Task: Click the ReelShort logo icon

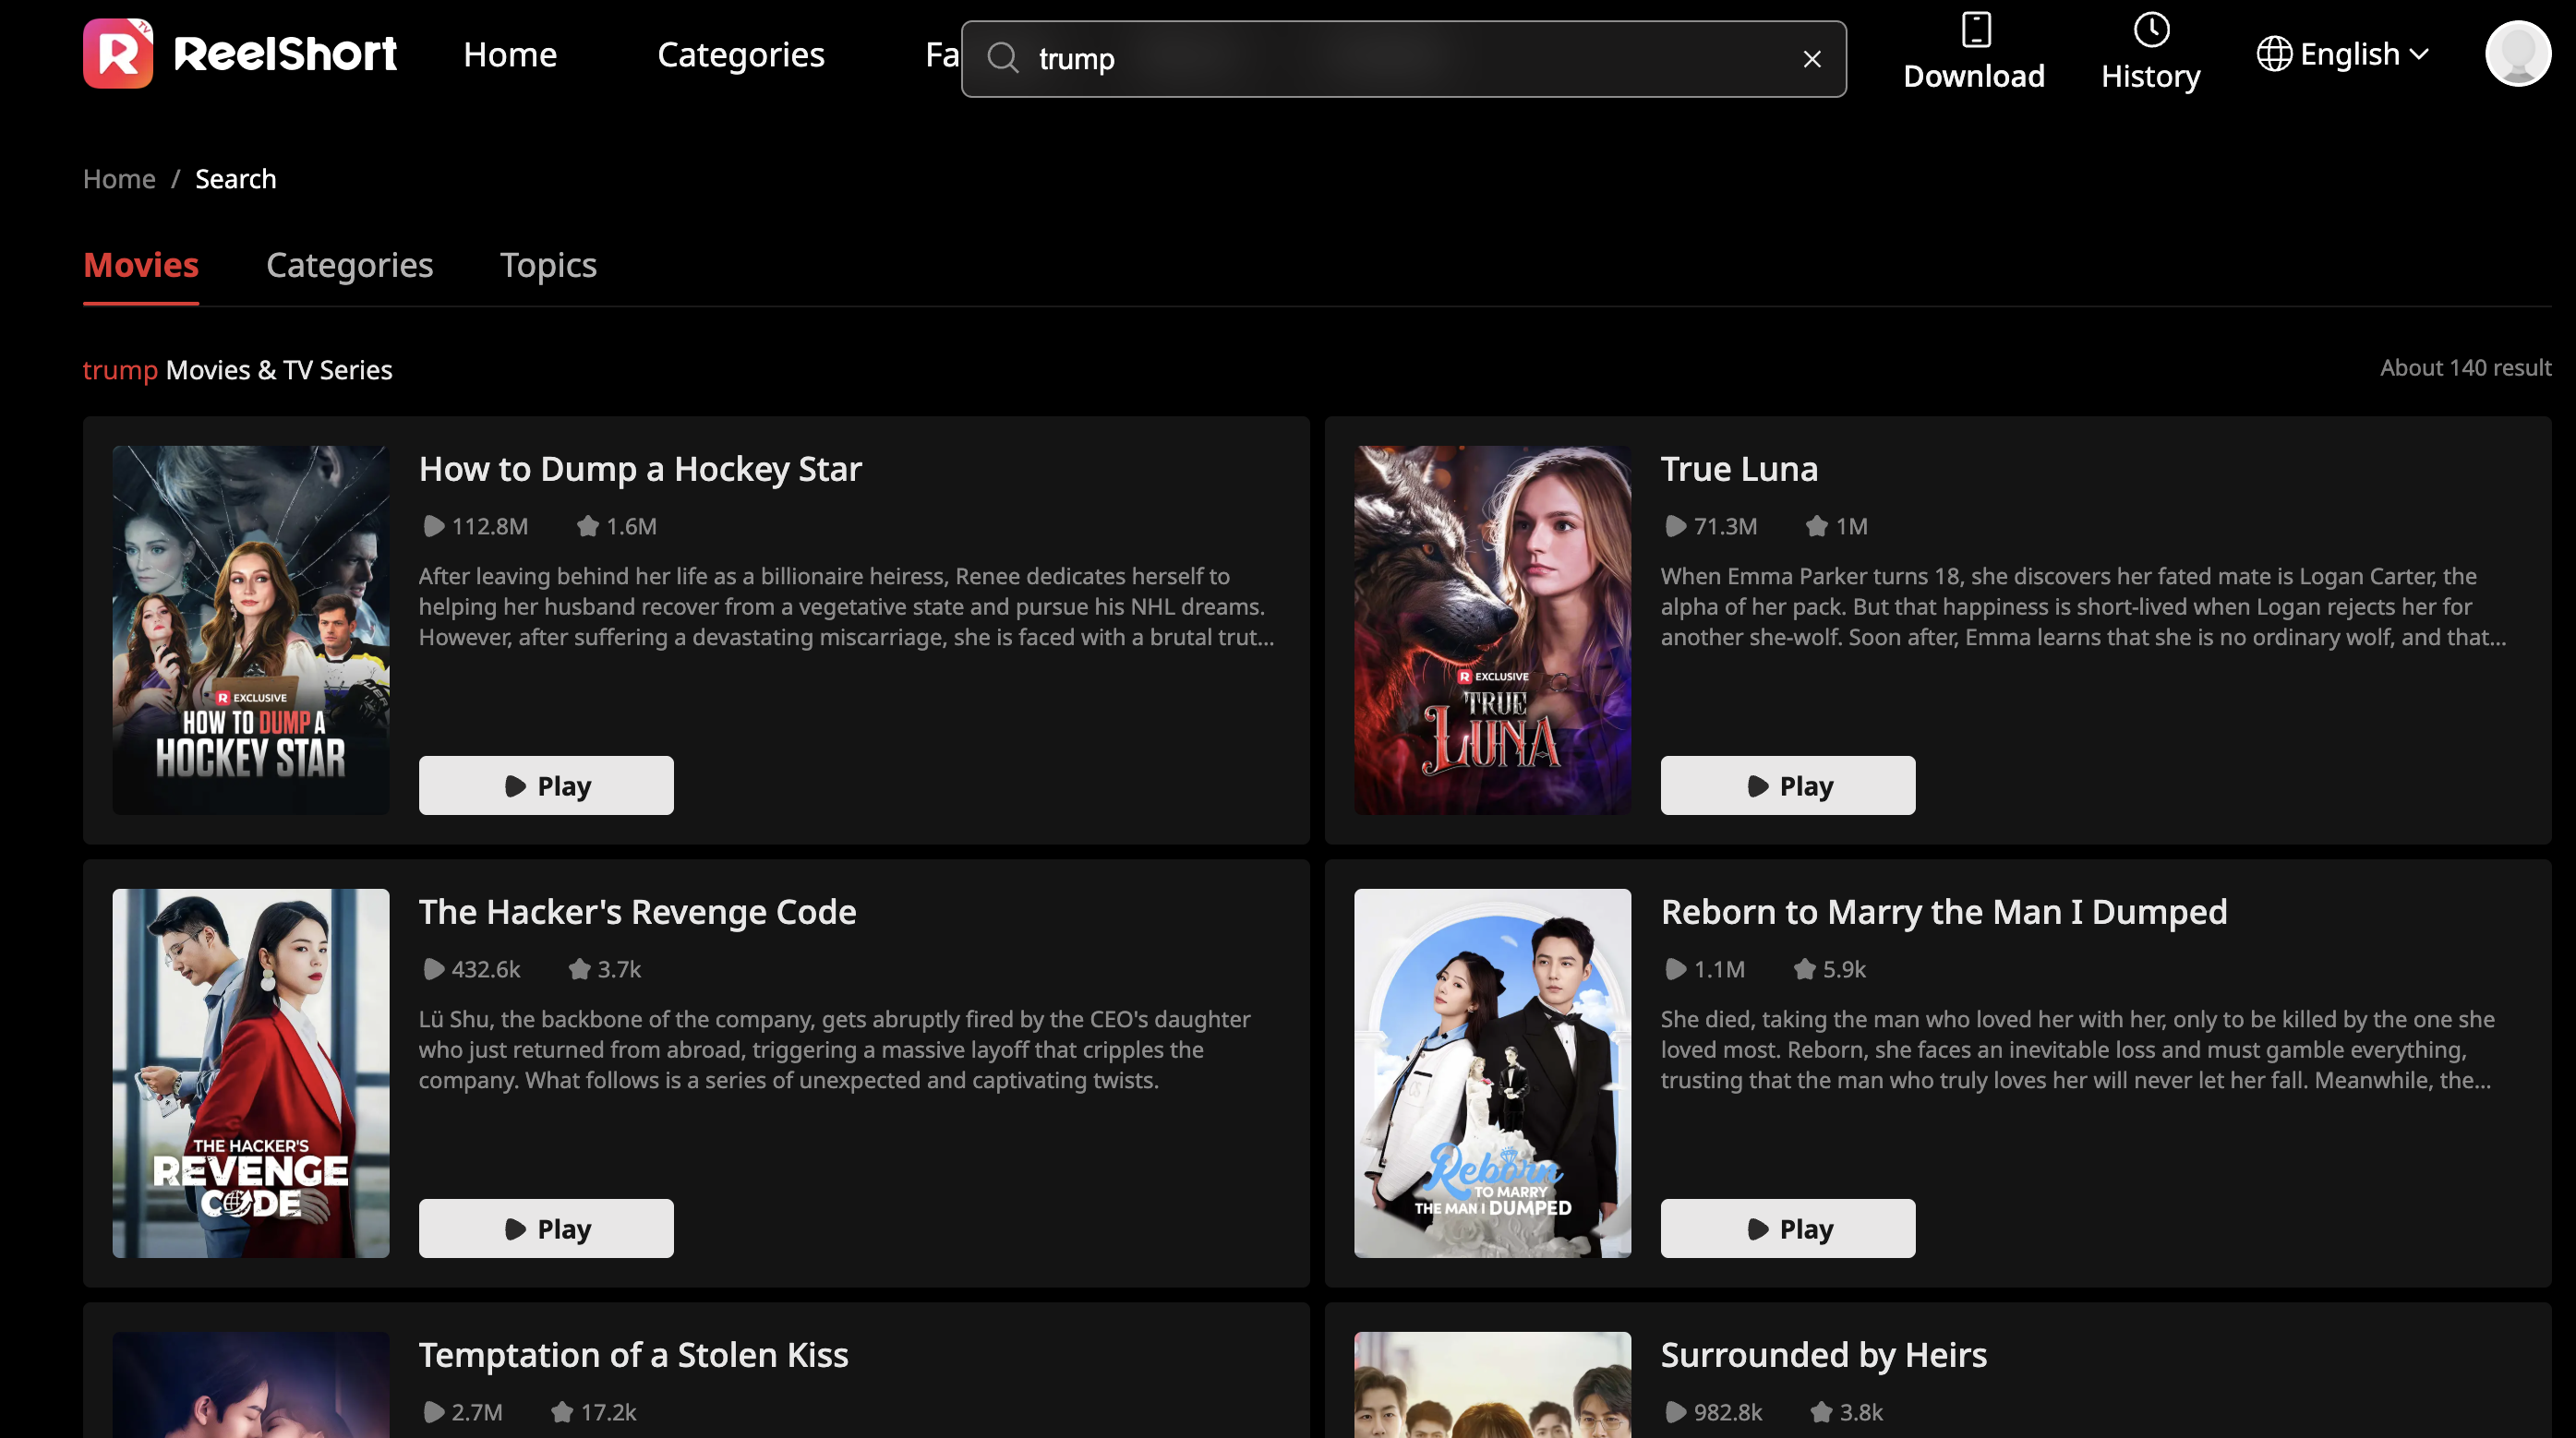Action: click(118, 54)
